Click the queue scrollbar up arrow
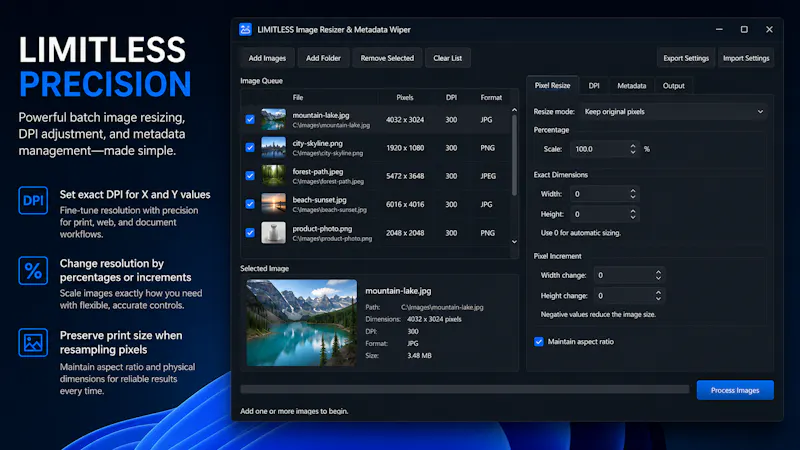 click(x=514, y=110)
